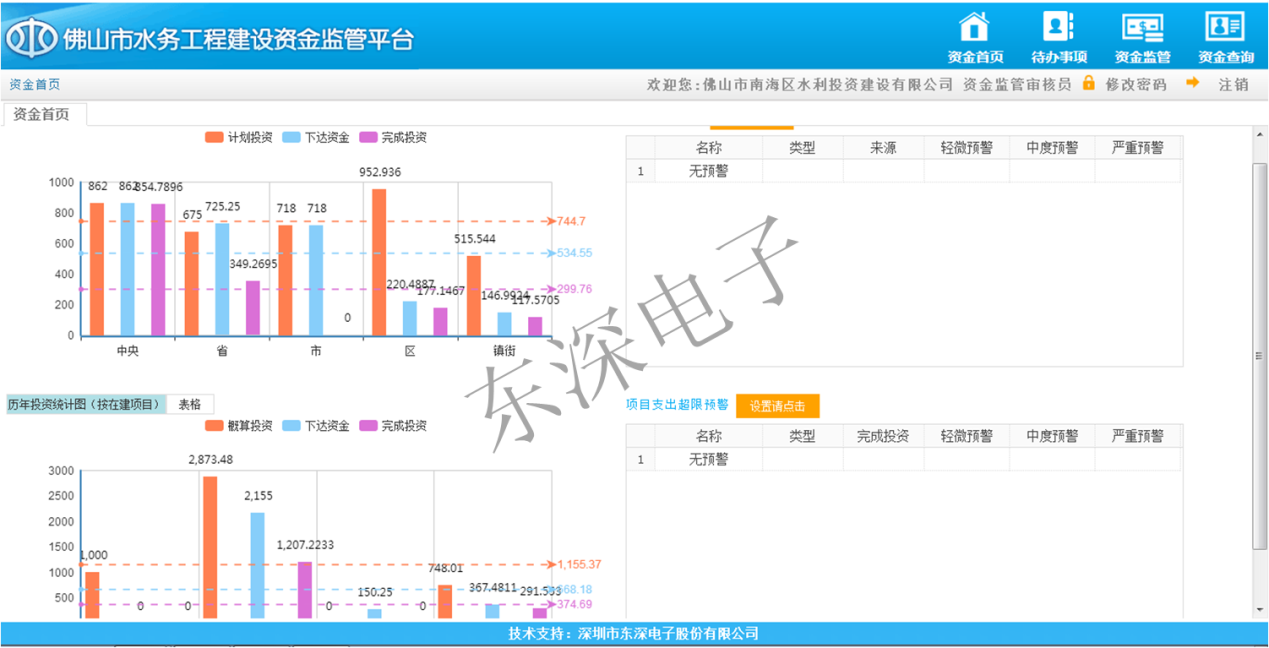Click the 修改密码 link
Viewport: 1269px width, 648px height.
(x=1136, y=85)
